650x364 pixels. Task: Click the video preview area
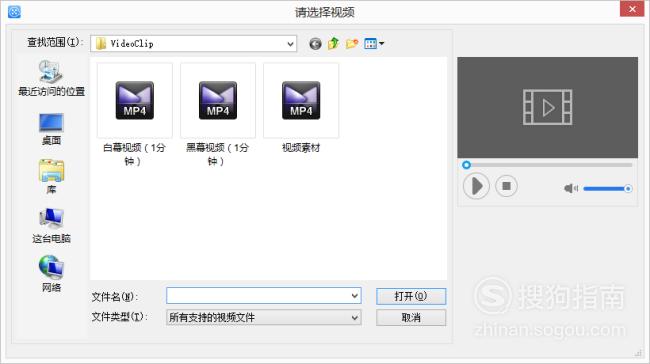click(547, 107)
